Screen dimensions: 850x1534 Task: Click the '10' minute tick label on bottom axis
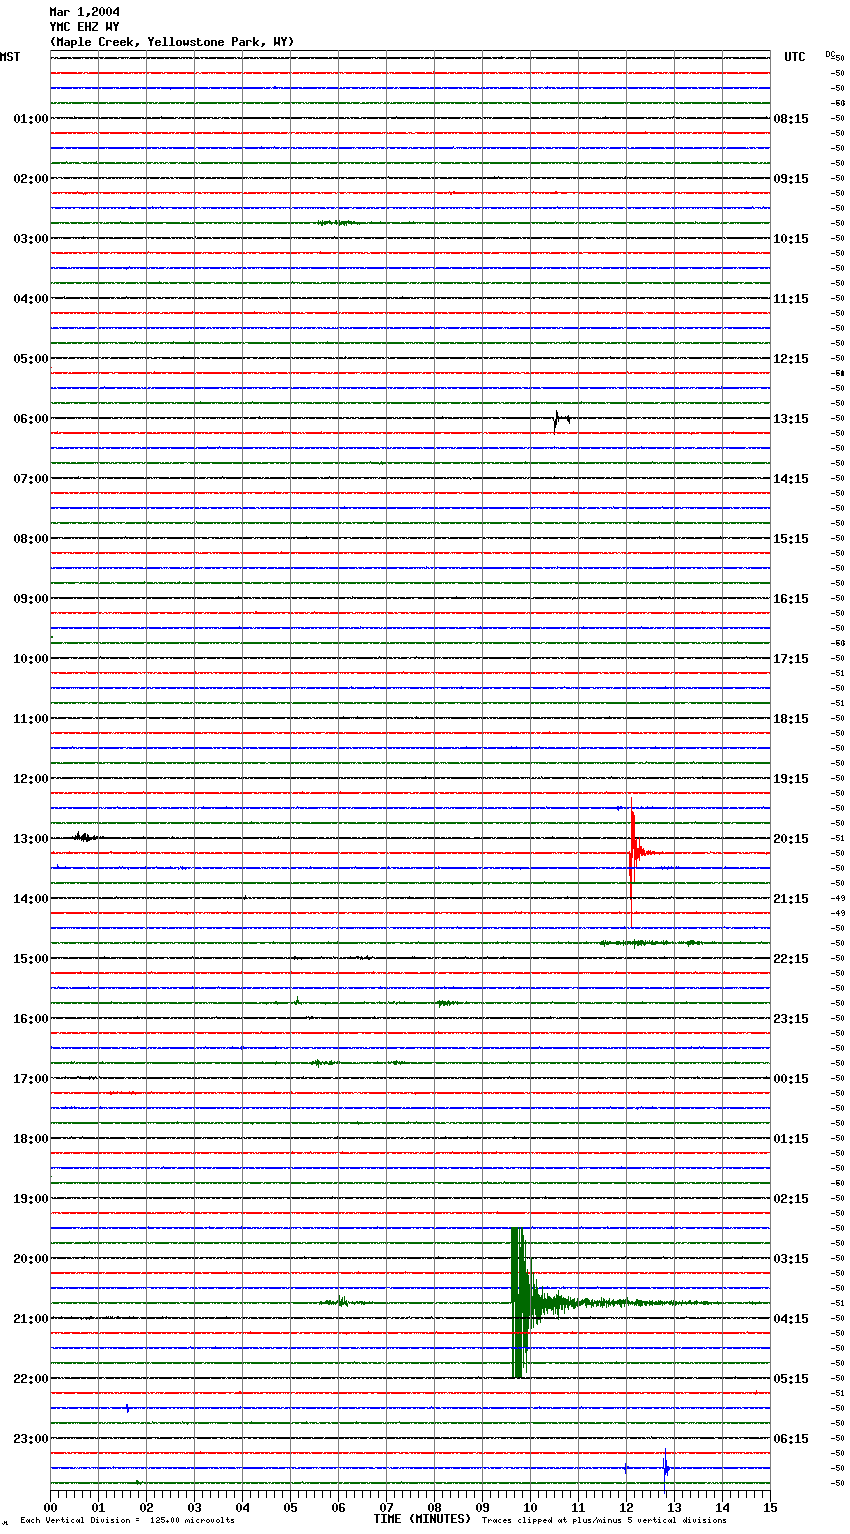click(530, 1507)
